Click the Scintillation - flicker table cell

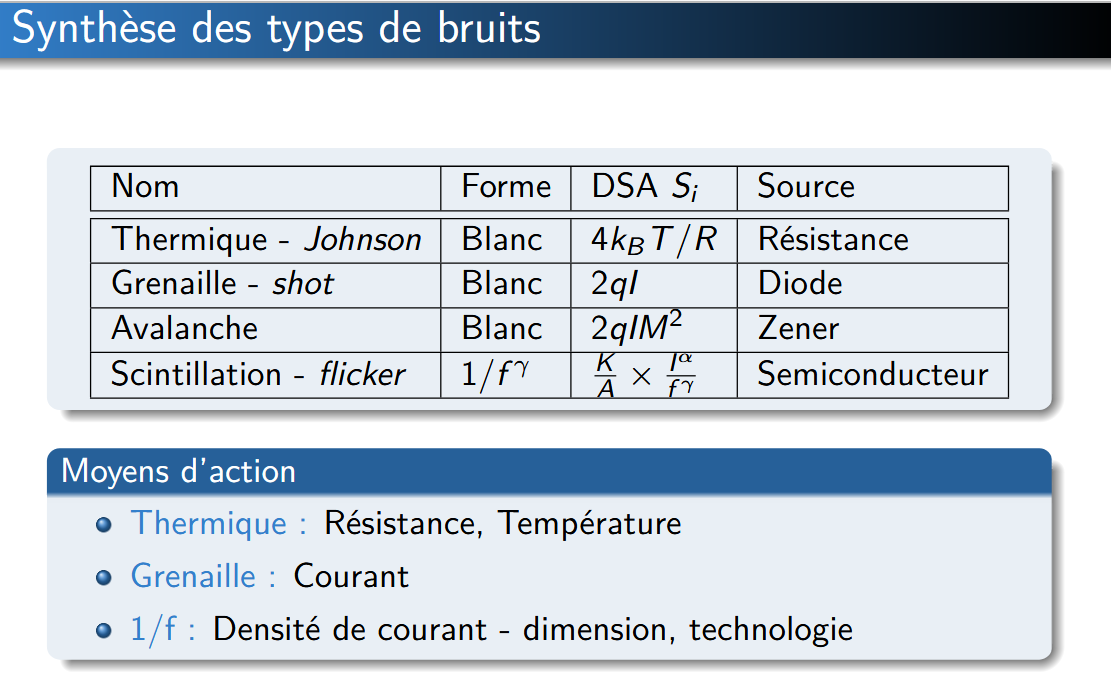(258, 375)
